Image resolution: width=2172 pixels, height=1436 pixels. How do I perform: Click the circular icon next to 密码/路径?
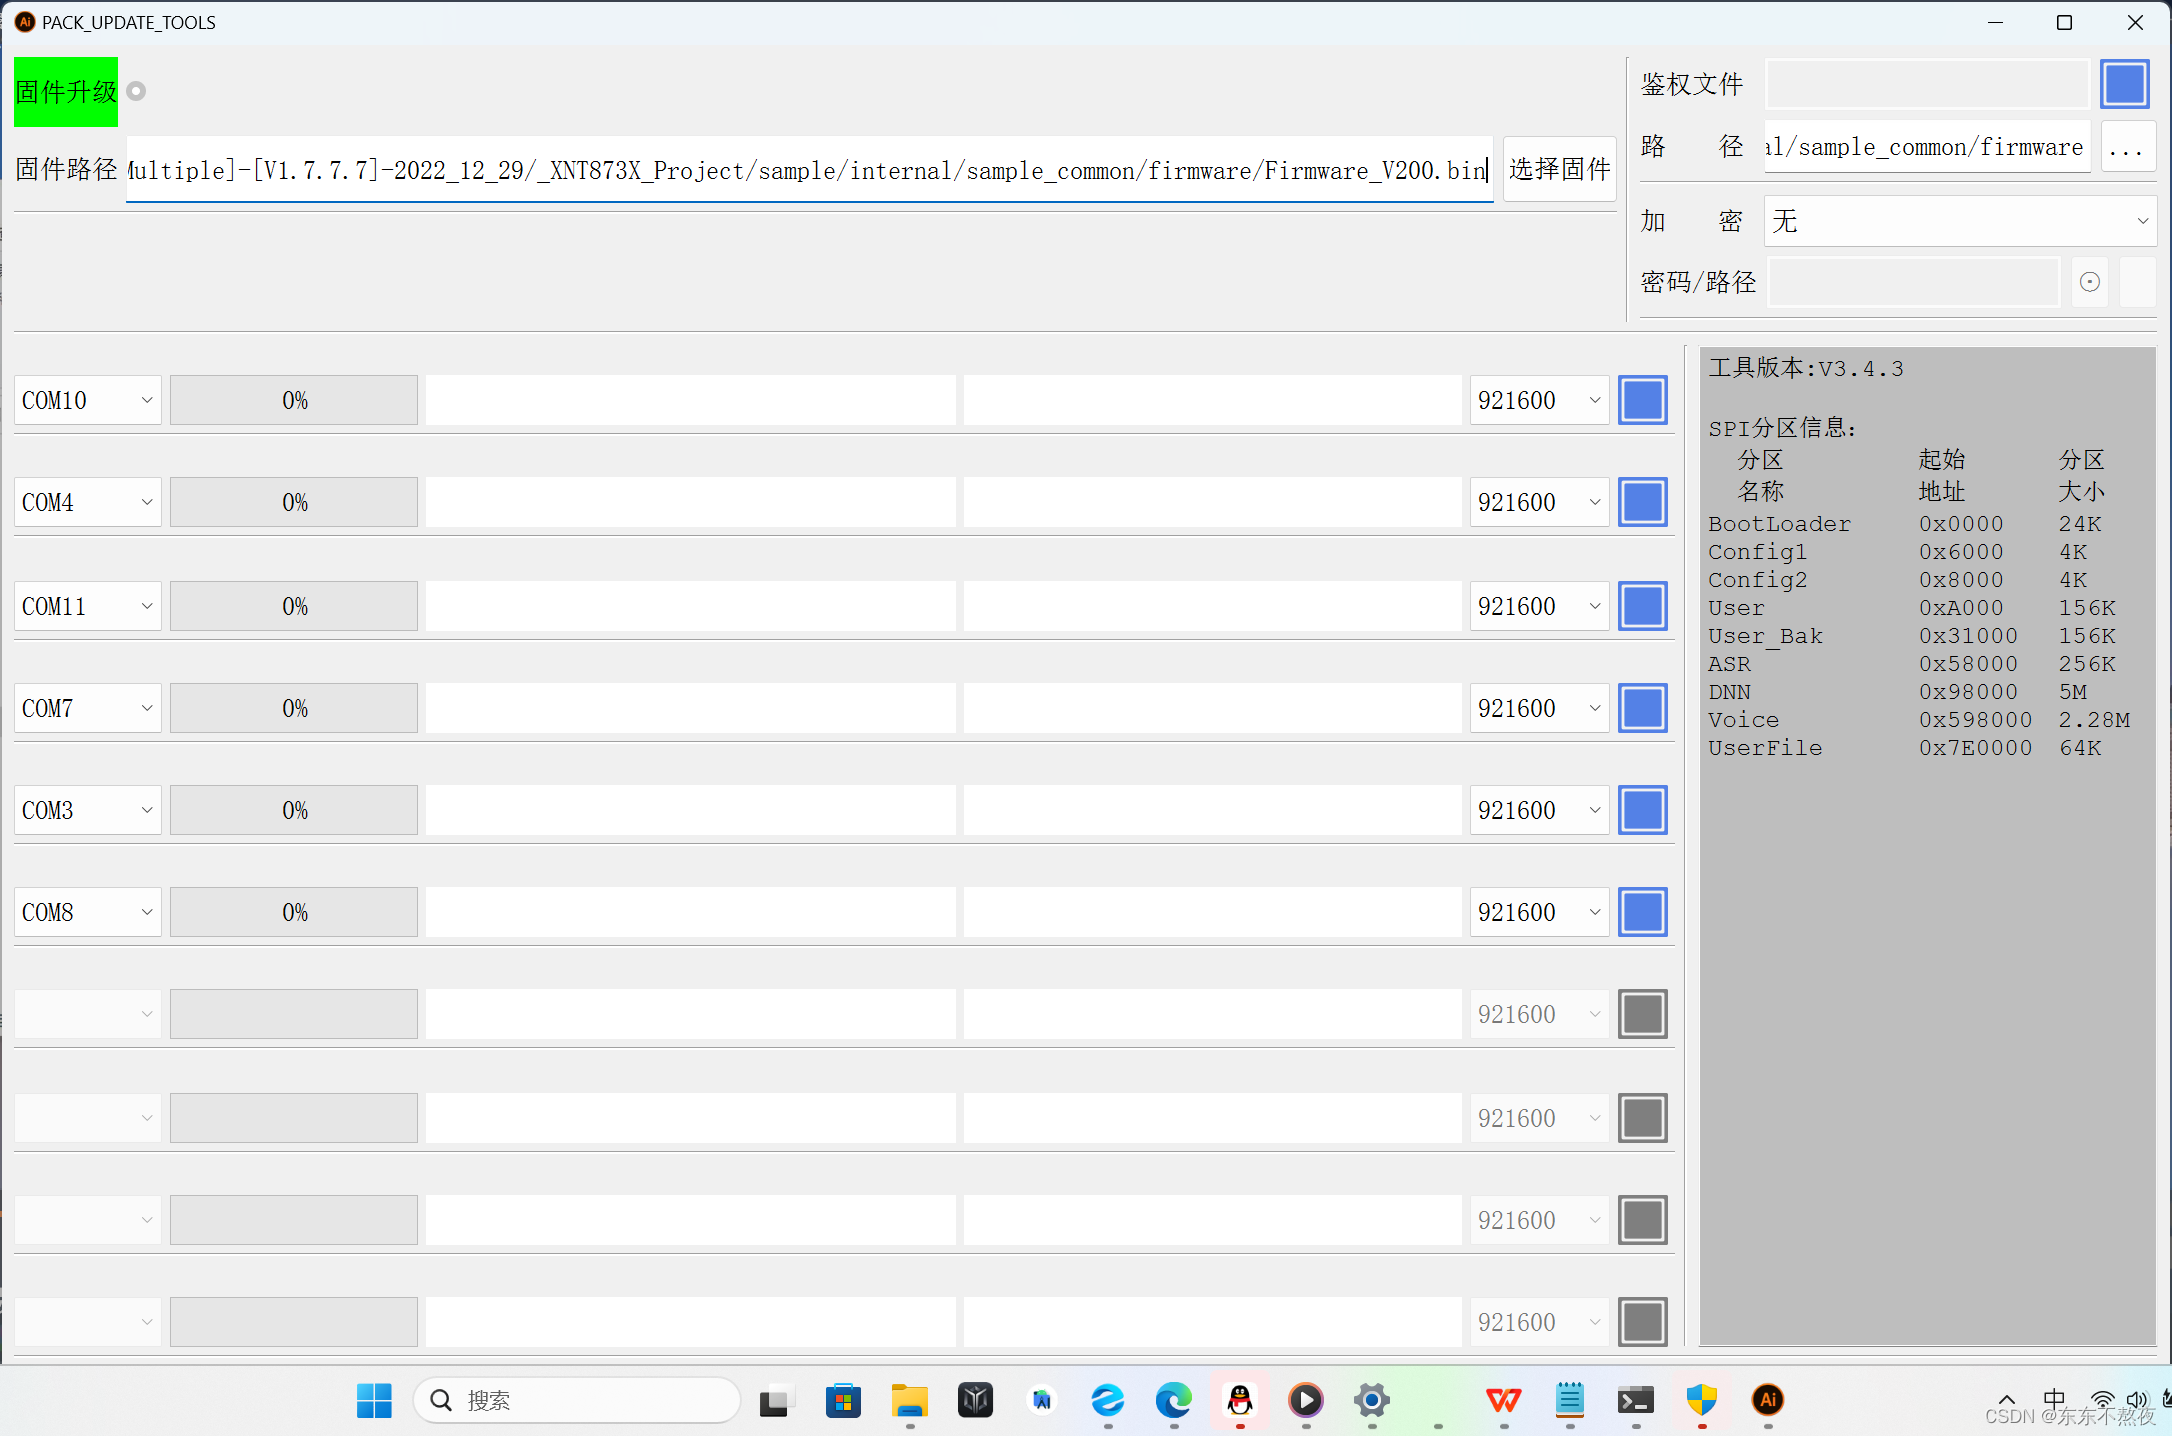[x=2089, y=282]
